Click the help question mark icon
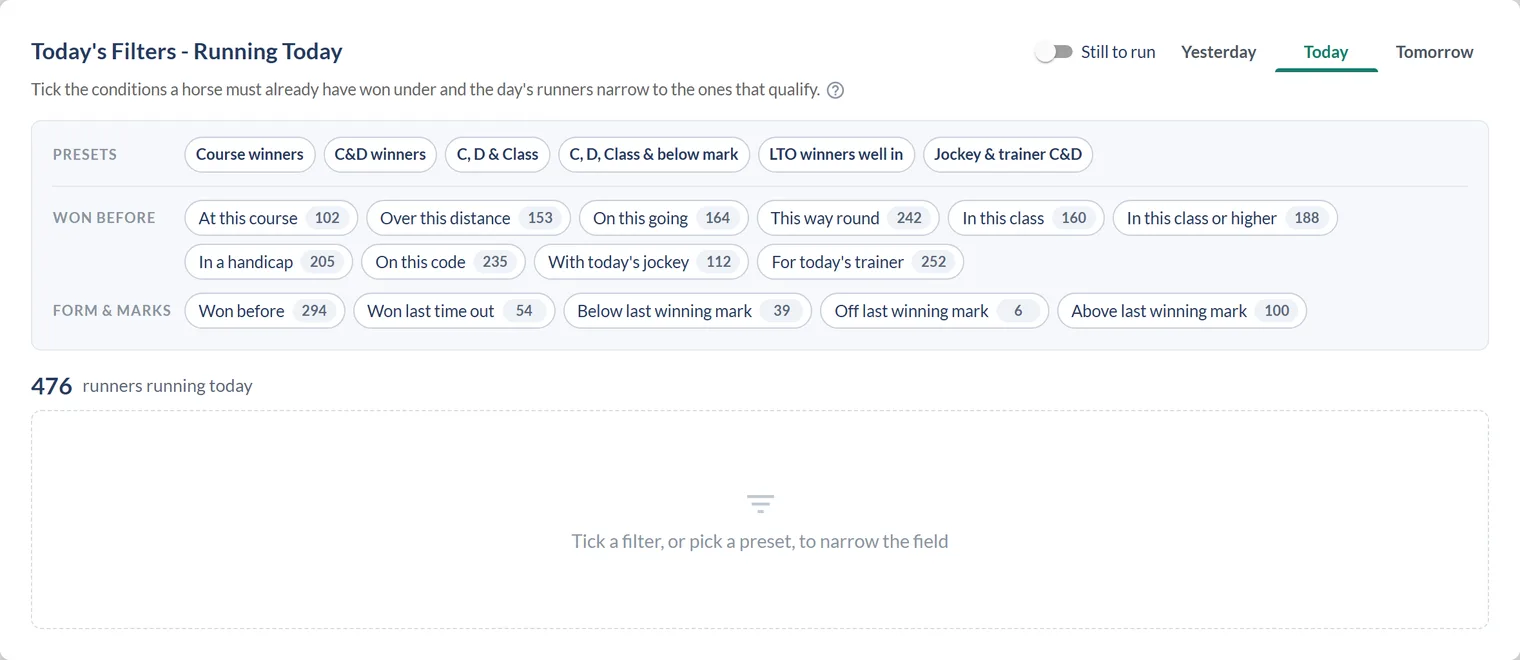Screen dimensions: 1520x660 836,90
